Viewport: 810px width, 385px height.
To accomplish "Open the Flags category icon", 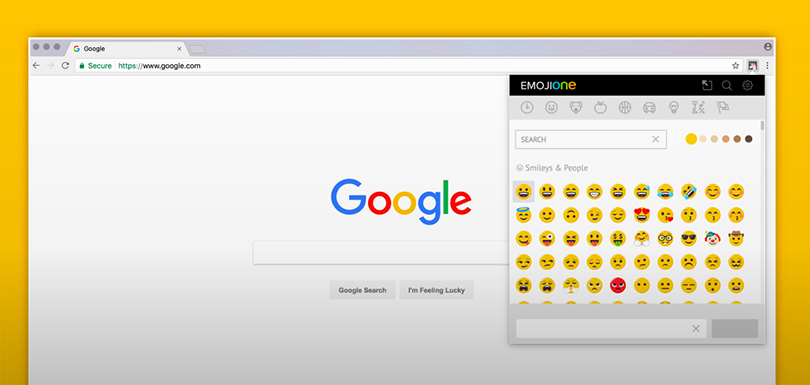I will 722,107.
